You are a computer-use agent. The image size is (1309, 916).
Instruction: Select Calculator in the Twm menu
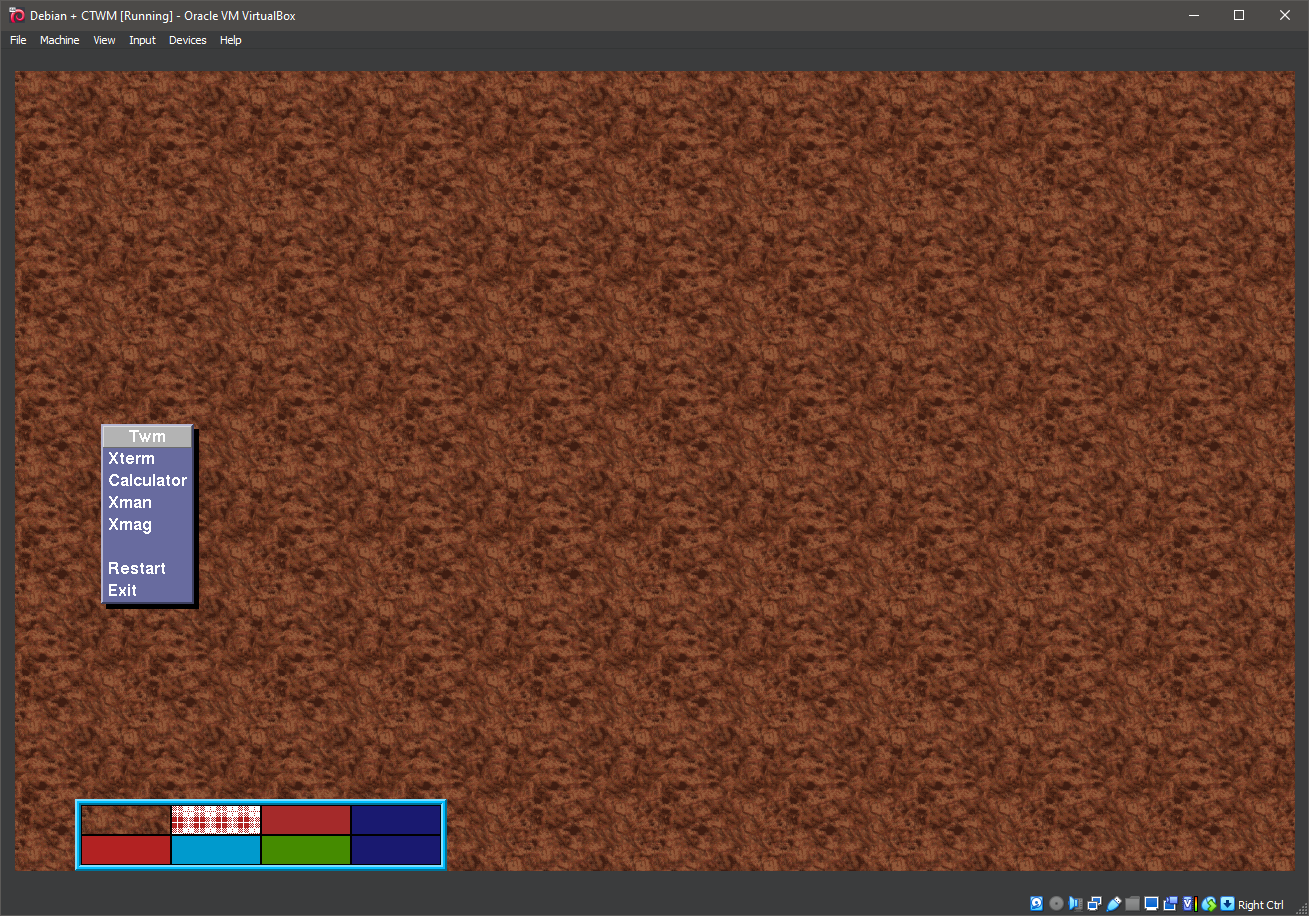(x=147, y=481)
